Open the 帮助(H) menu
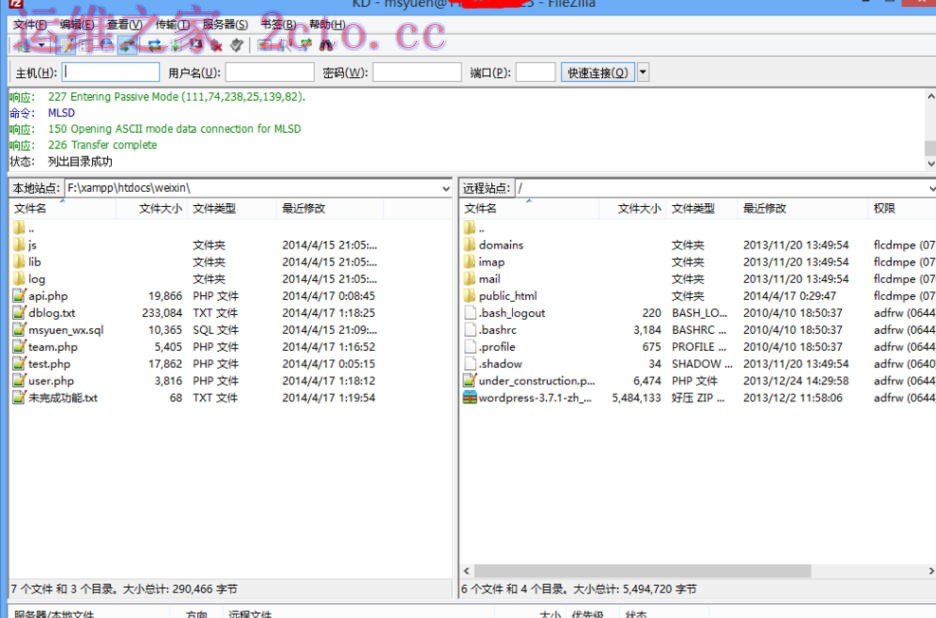The width and height of the screenshot is (936, 618). [327, 25]
